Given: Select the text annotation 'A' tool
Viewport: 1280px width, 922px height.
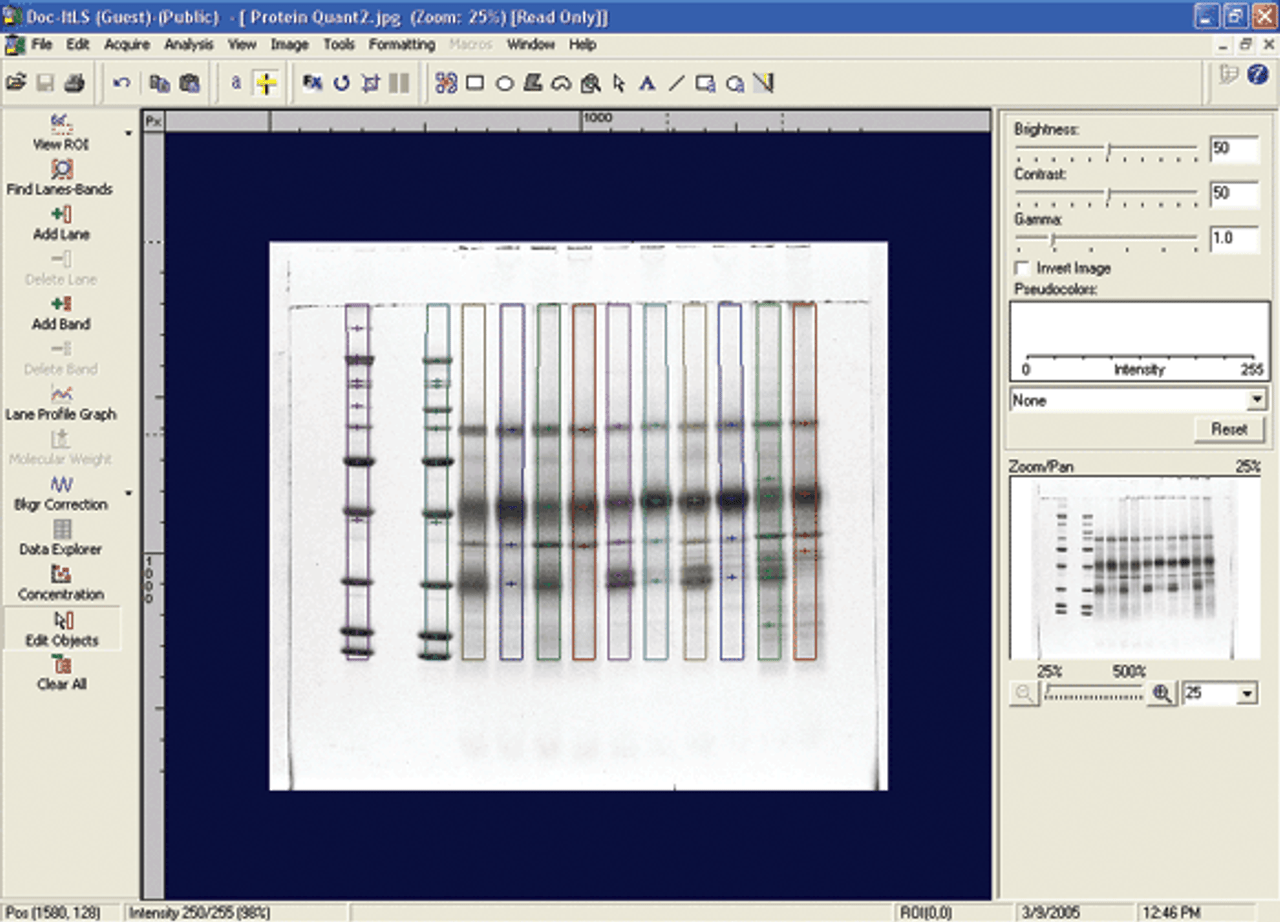Looking at the screenshot, I should (x=647, y=83).
